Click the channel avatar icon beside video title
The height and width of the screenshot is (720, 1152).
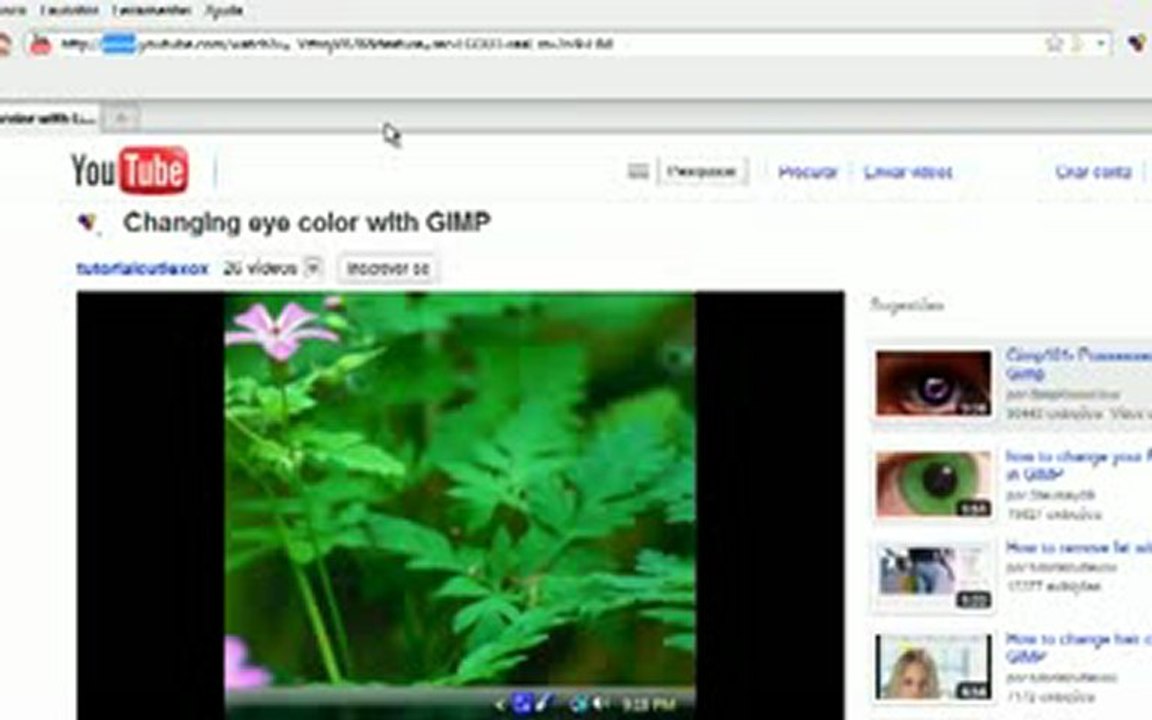pos(87,222)
